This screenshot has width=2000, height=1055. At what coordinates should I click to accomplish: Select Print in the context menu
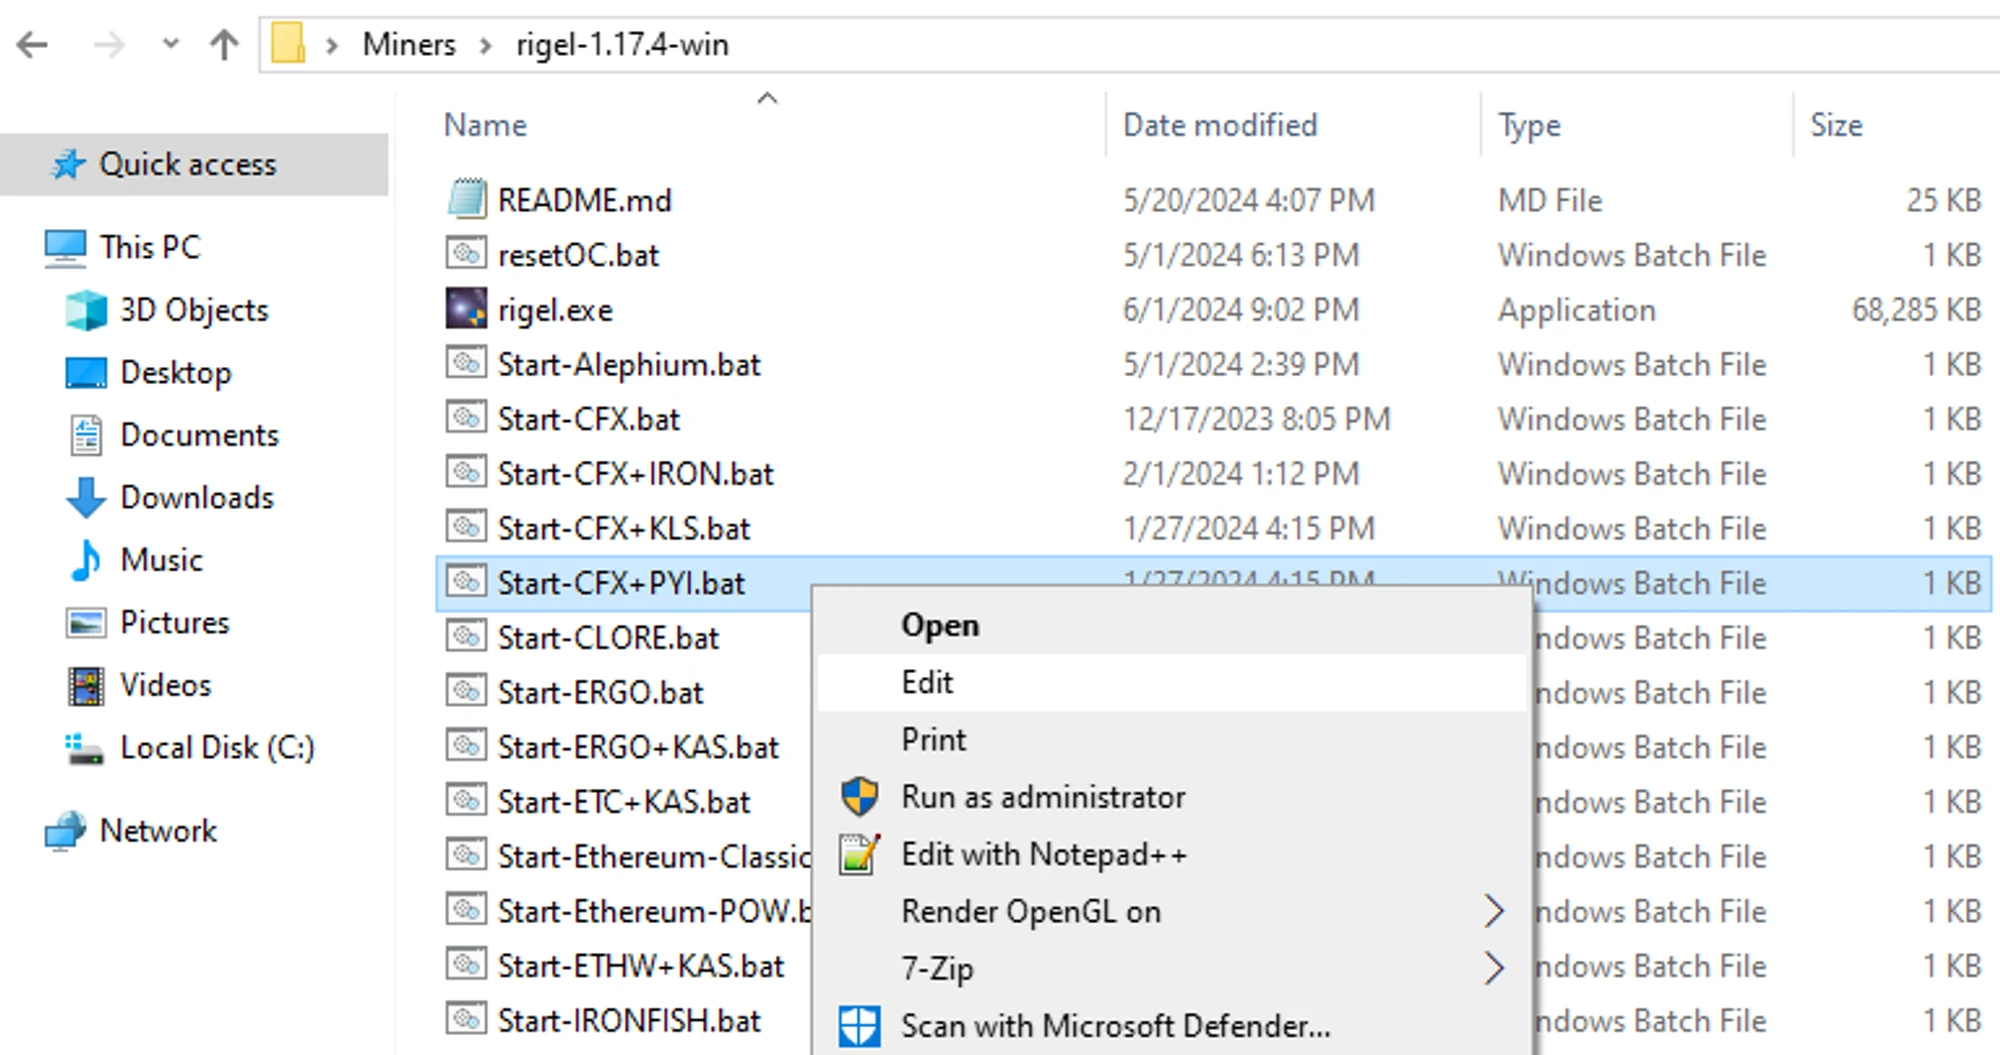933,740
